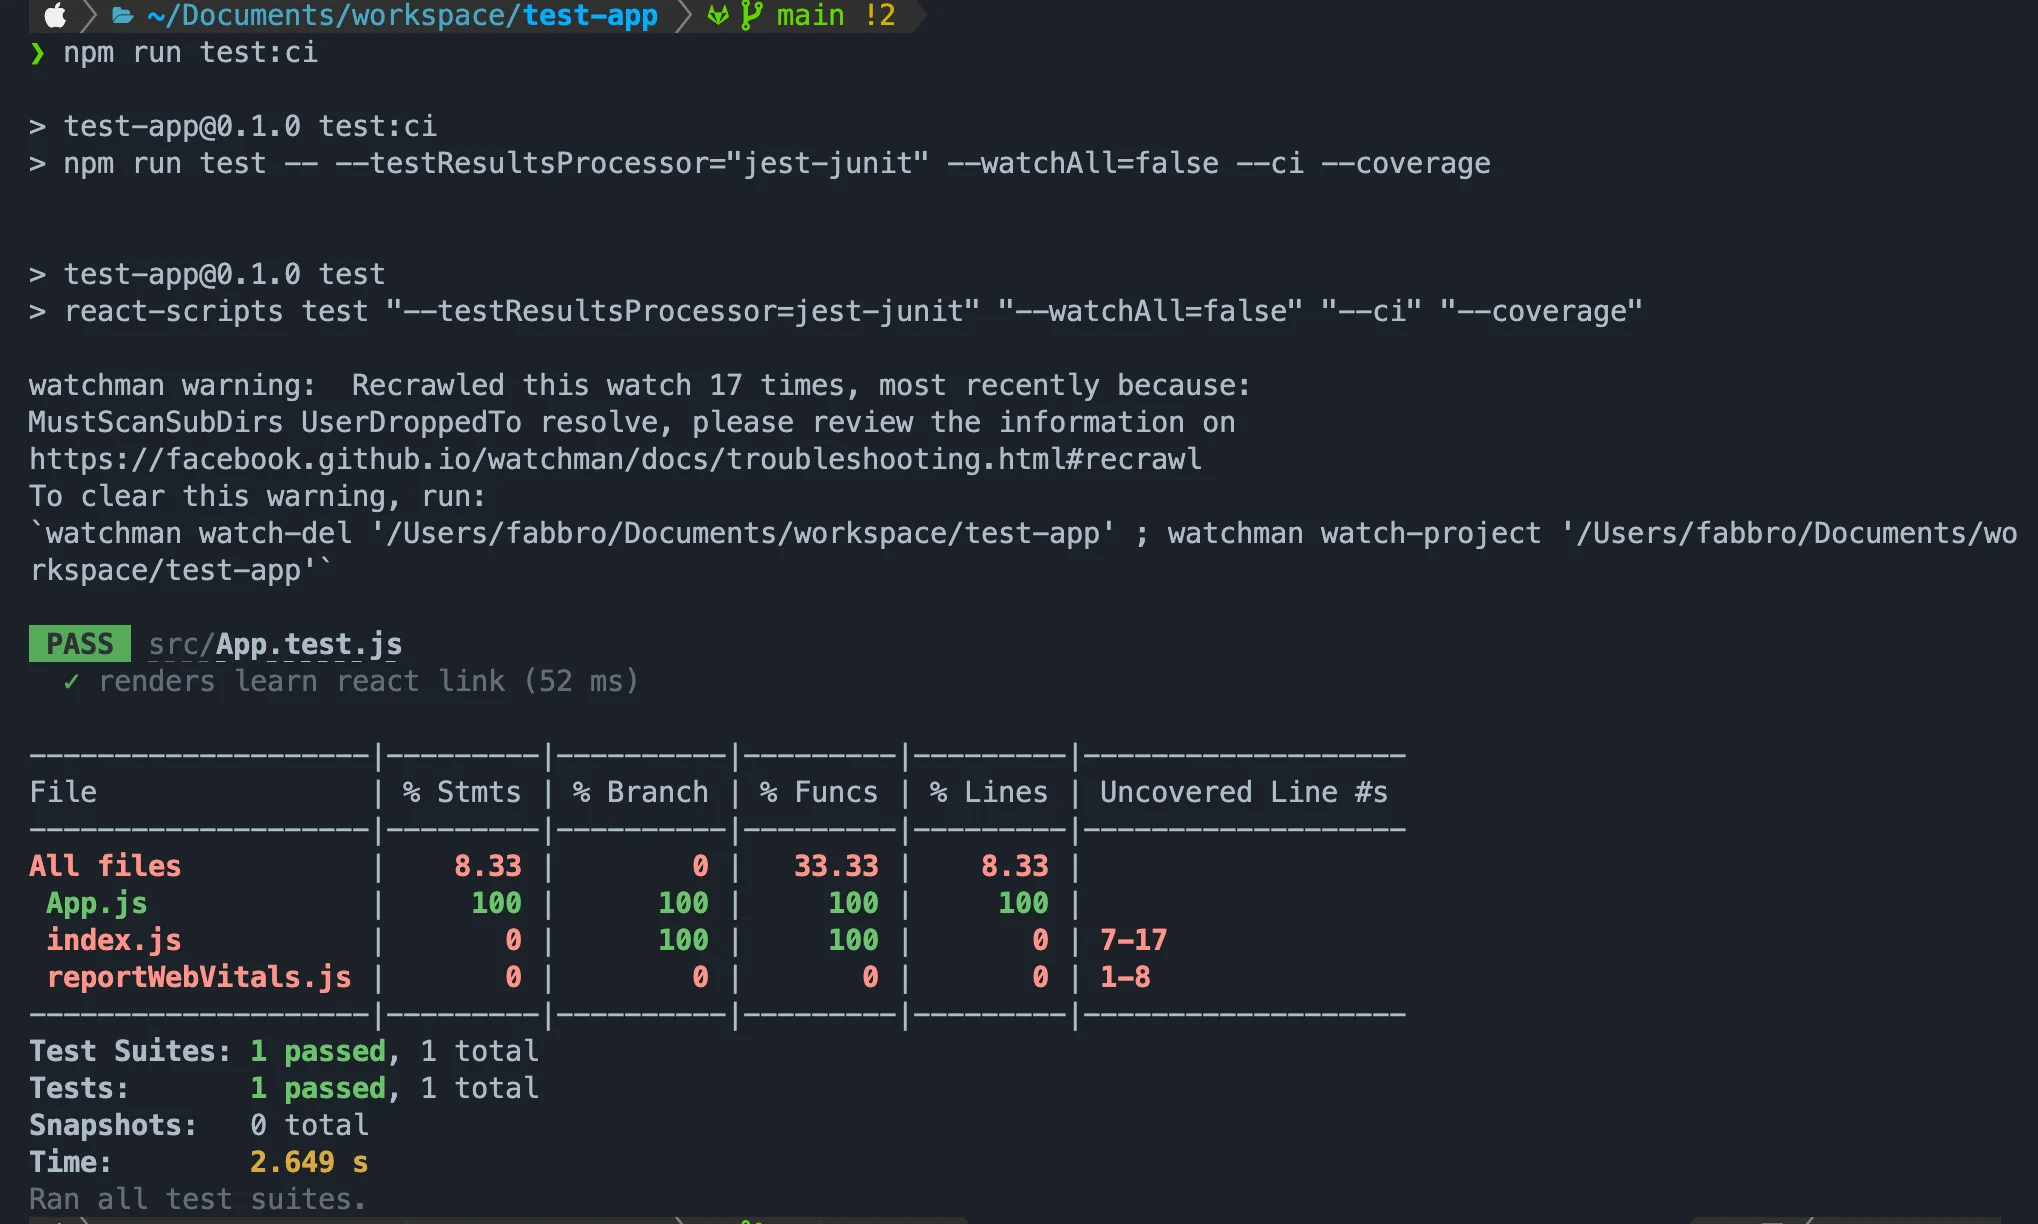
Task: Click the green checkmark beside the test name
Action: click(70, 681)
